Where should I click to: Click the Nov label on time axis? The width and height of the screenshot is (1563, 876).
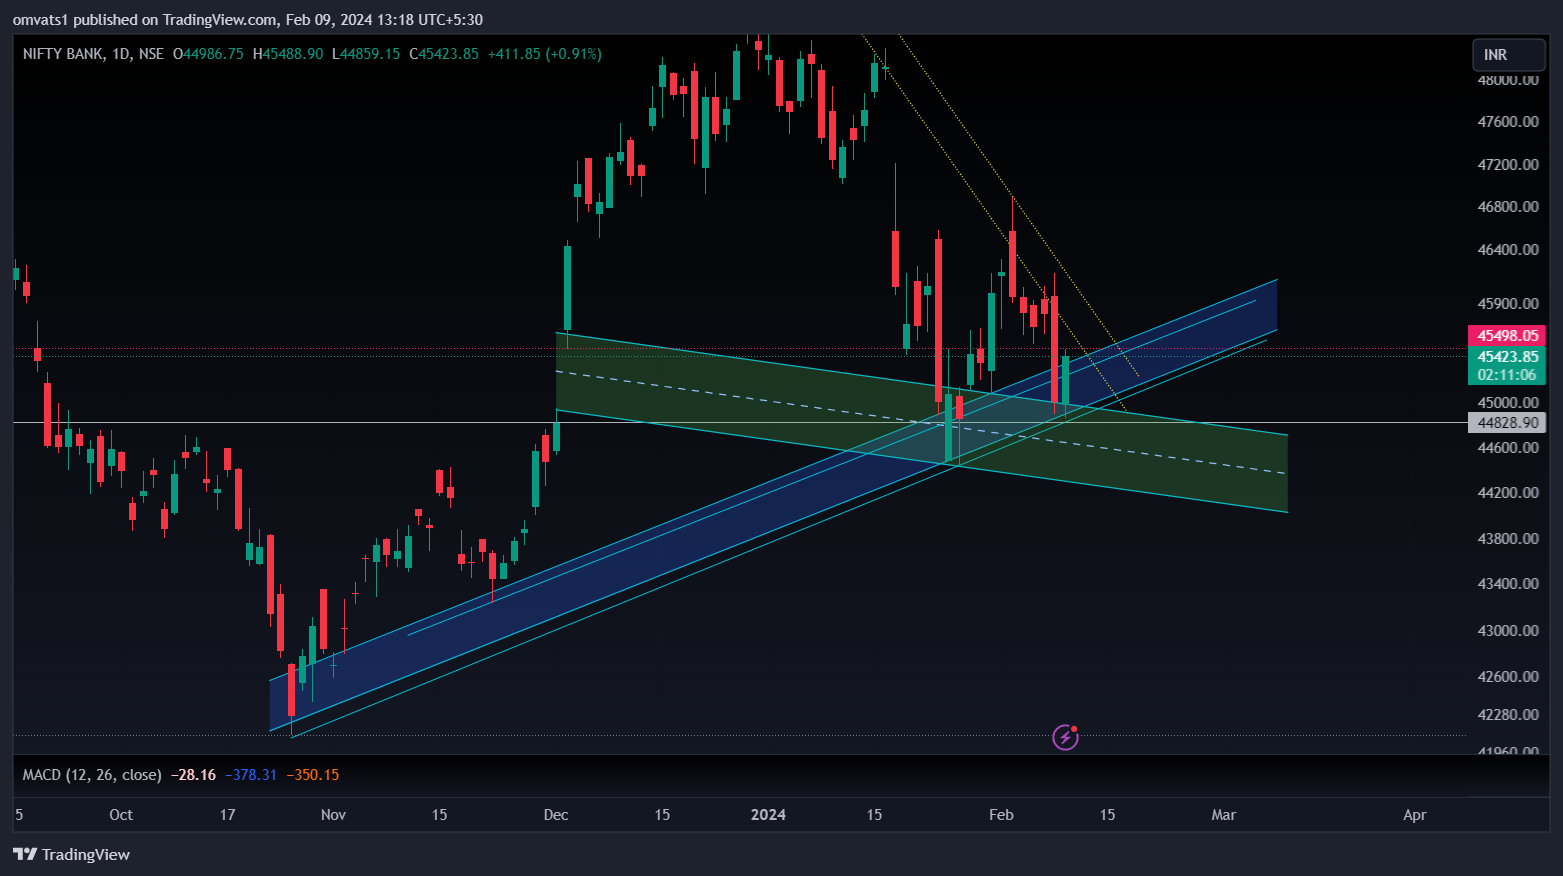point(333,815)
